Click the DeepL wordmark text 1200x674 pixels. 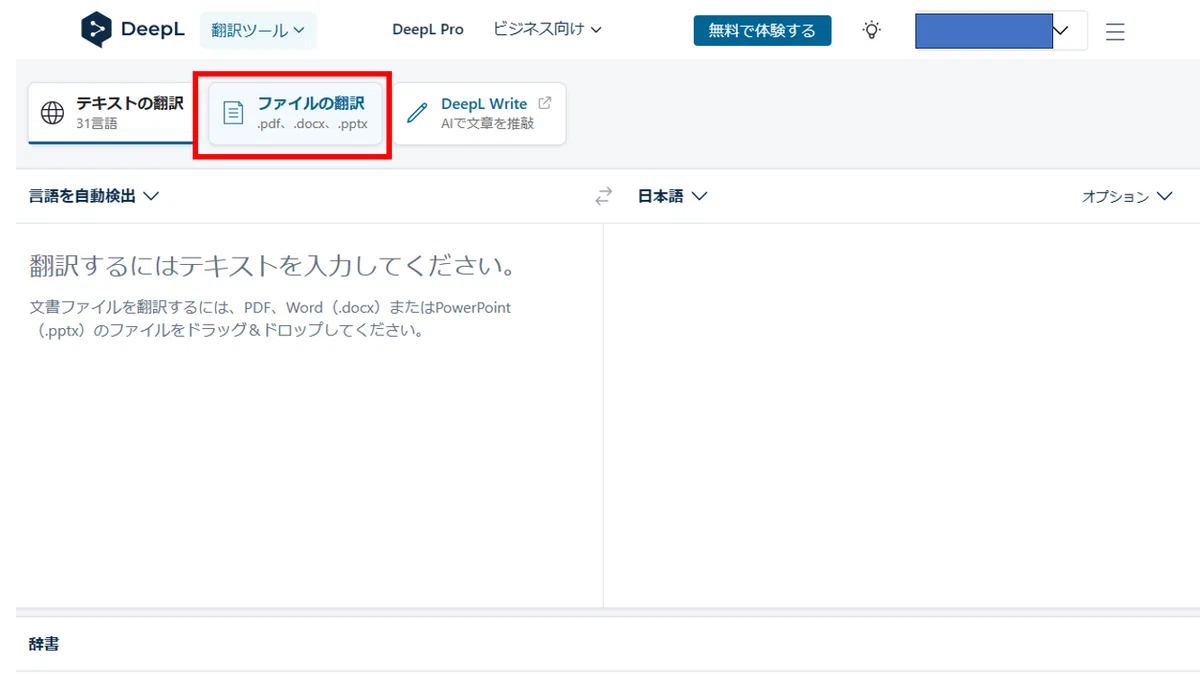pyautogui.click(x=153, y=30)
